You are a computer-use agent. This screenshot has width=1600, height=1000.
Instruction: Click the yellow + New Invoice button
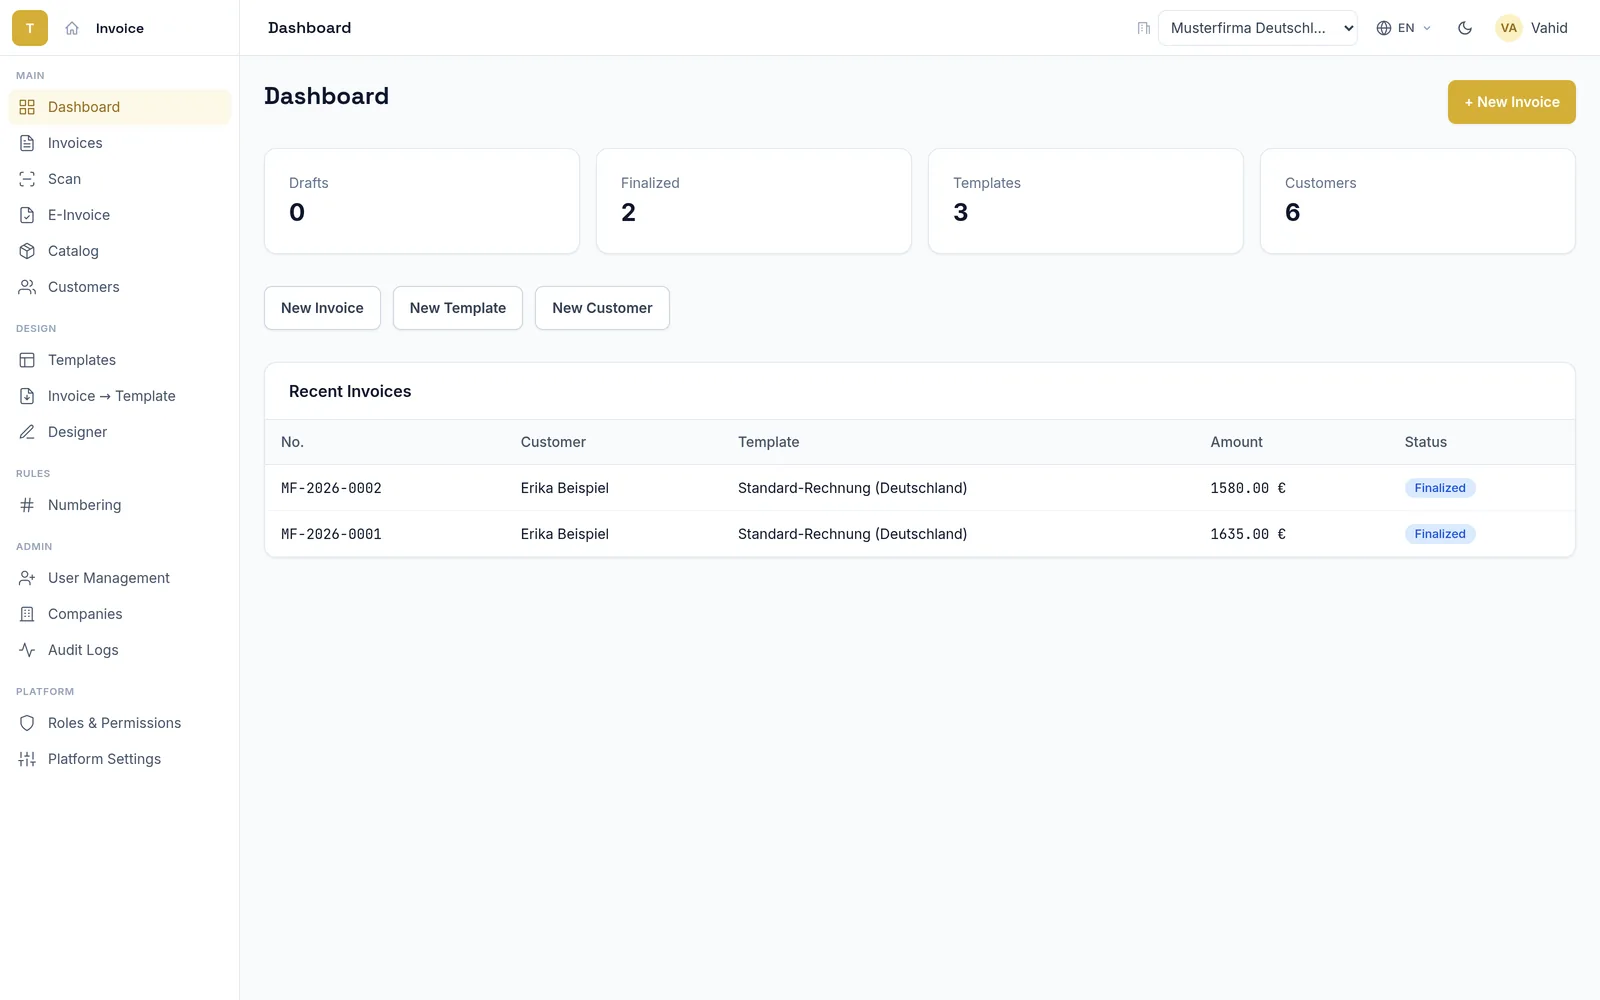click(x=1511, y=102)
